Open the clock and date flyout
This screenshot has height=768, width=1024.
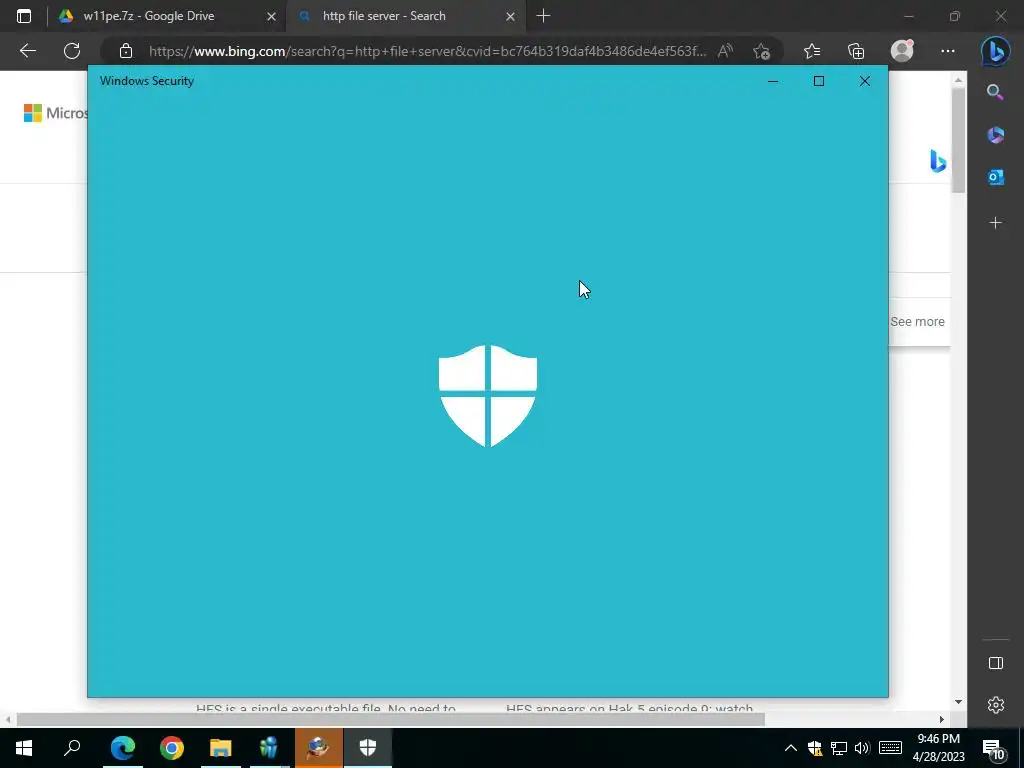[x=938, y=748]
